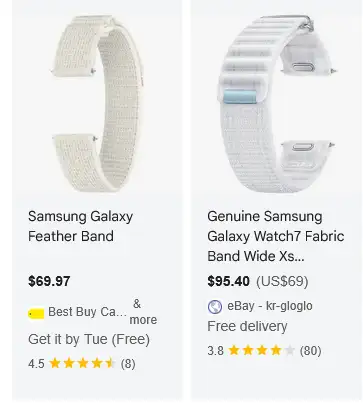The image size is (363, 407).
Task: Click the Genuine Samsung Galaxy Watch7 Fabric Band title
Action: (276, 236)
